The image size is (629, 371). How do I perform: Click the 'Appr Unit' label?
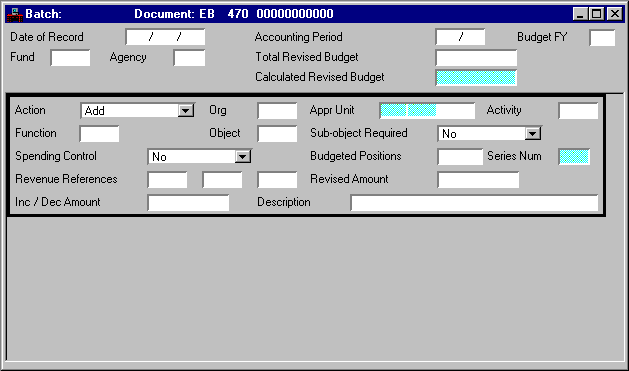pos(332,110)
